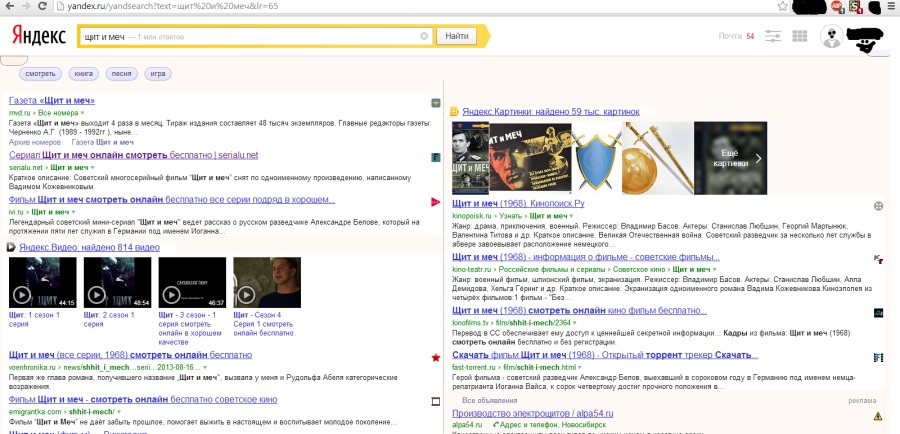The width and height of the screenshot is (900, 434).
Task: Expand voenhronika.ru result dropdown arrow
Action: pos(205,367)
